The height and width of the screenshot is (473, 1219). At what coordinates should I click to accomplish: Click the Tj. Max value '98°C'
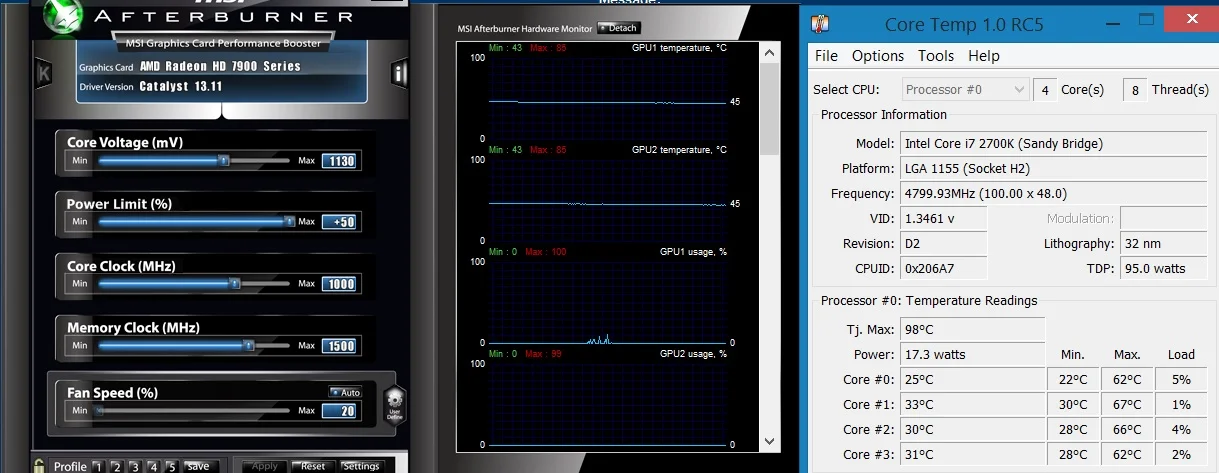point(972,329)
